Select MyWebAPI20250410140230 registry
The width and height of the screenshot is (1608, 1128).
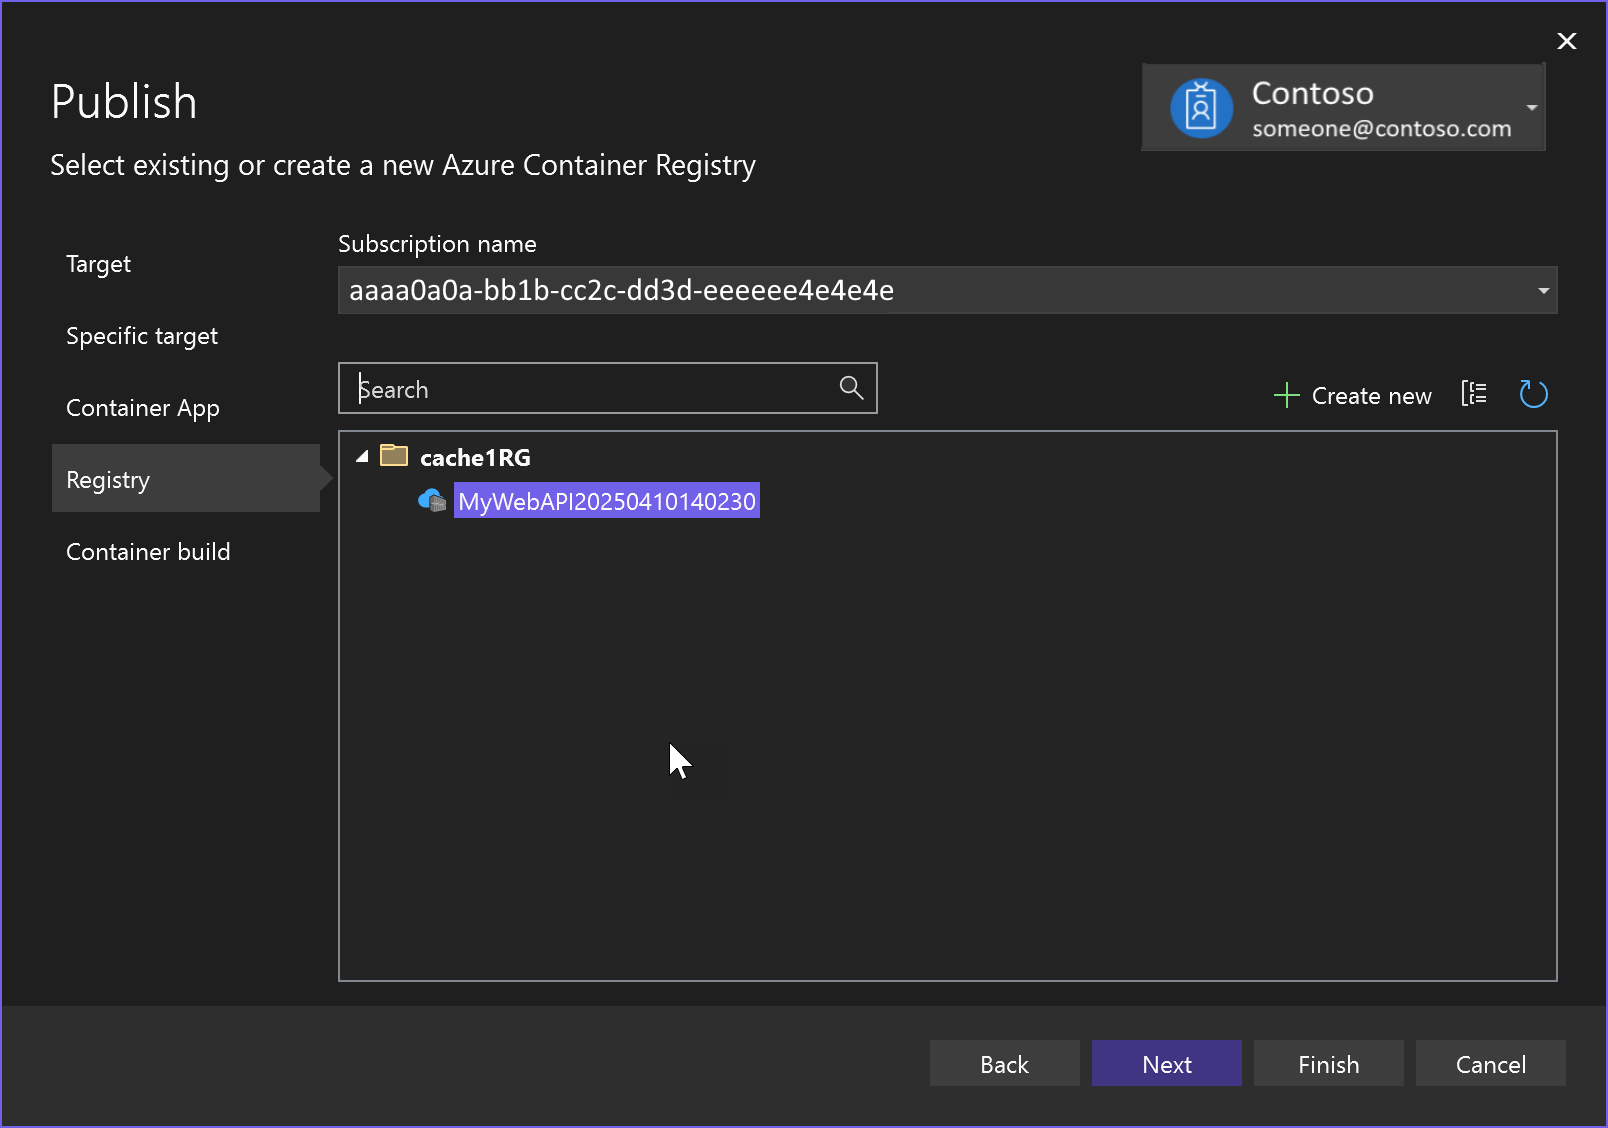[606, 501]
